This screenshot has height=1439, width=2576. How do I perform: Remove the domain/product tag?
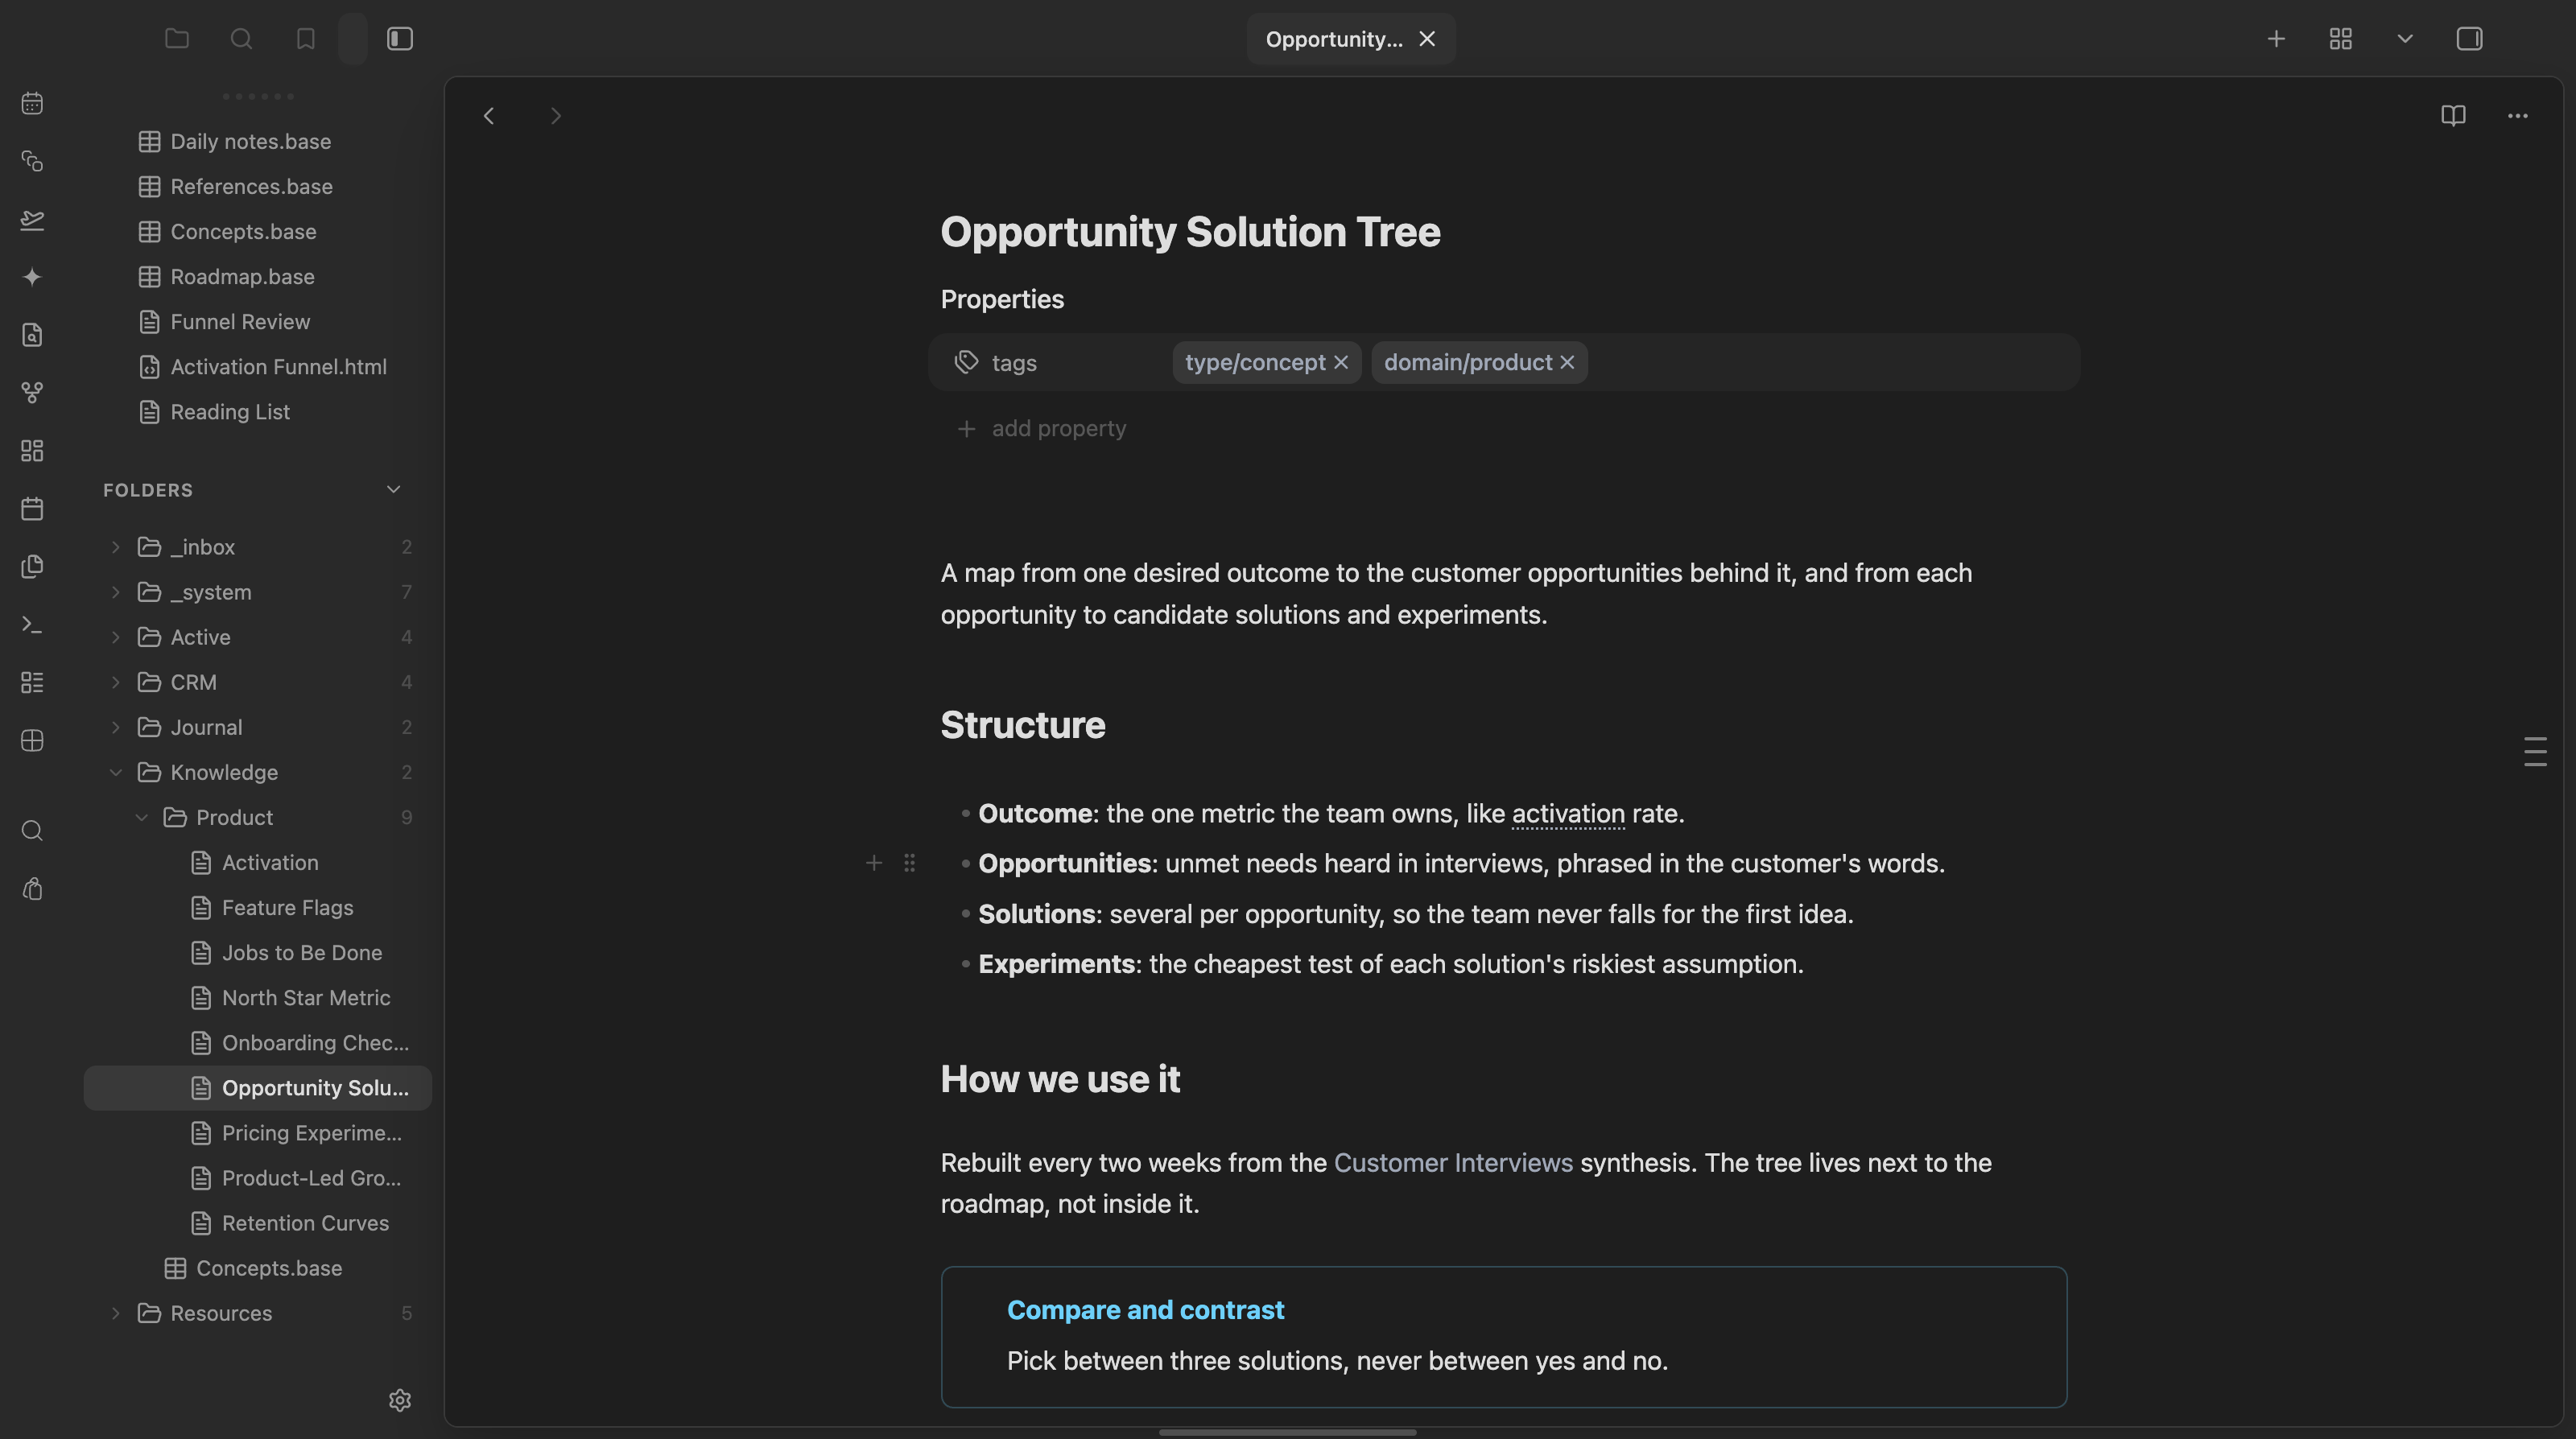(x=1567, y=363)
